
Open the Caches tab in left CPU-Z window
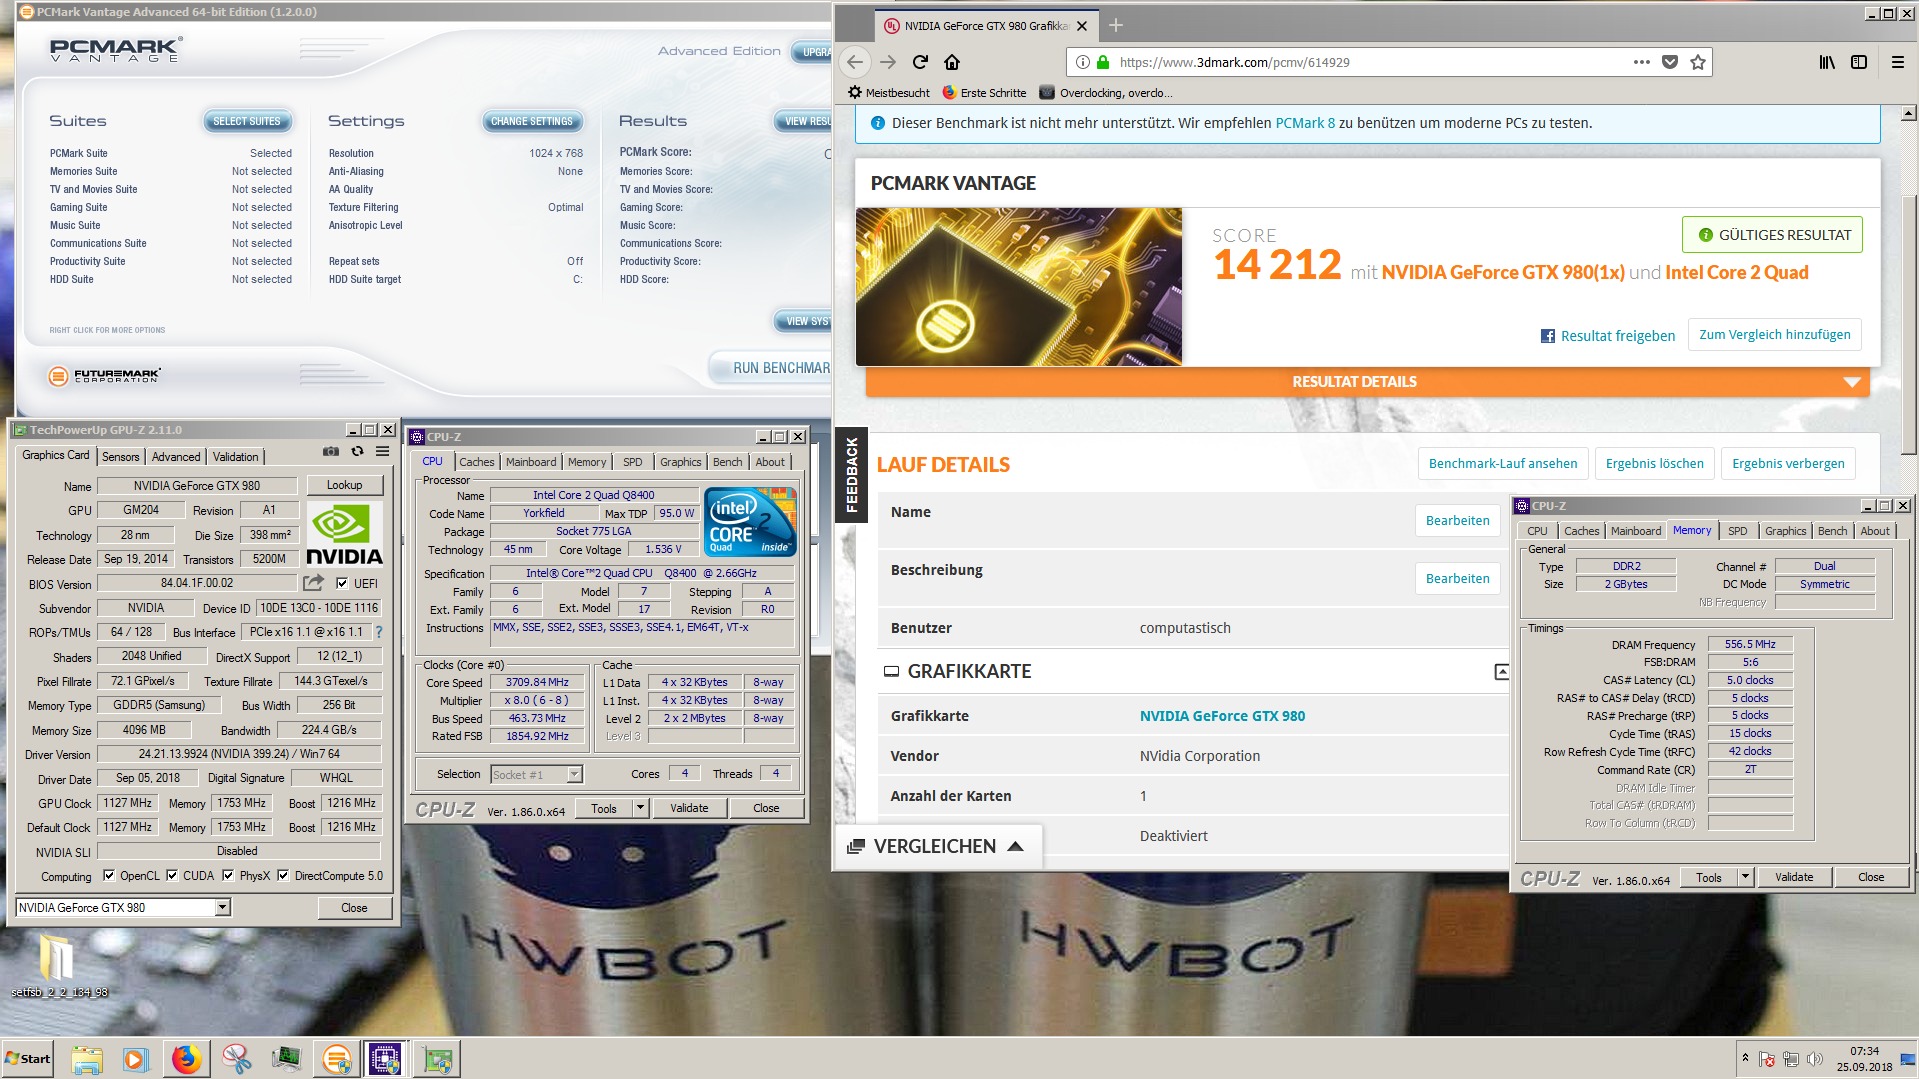point(477,462)
